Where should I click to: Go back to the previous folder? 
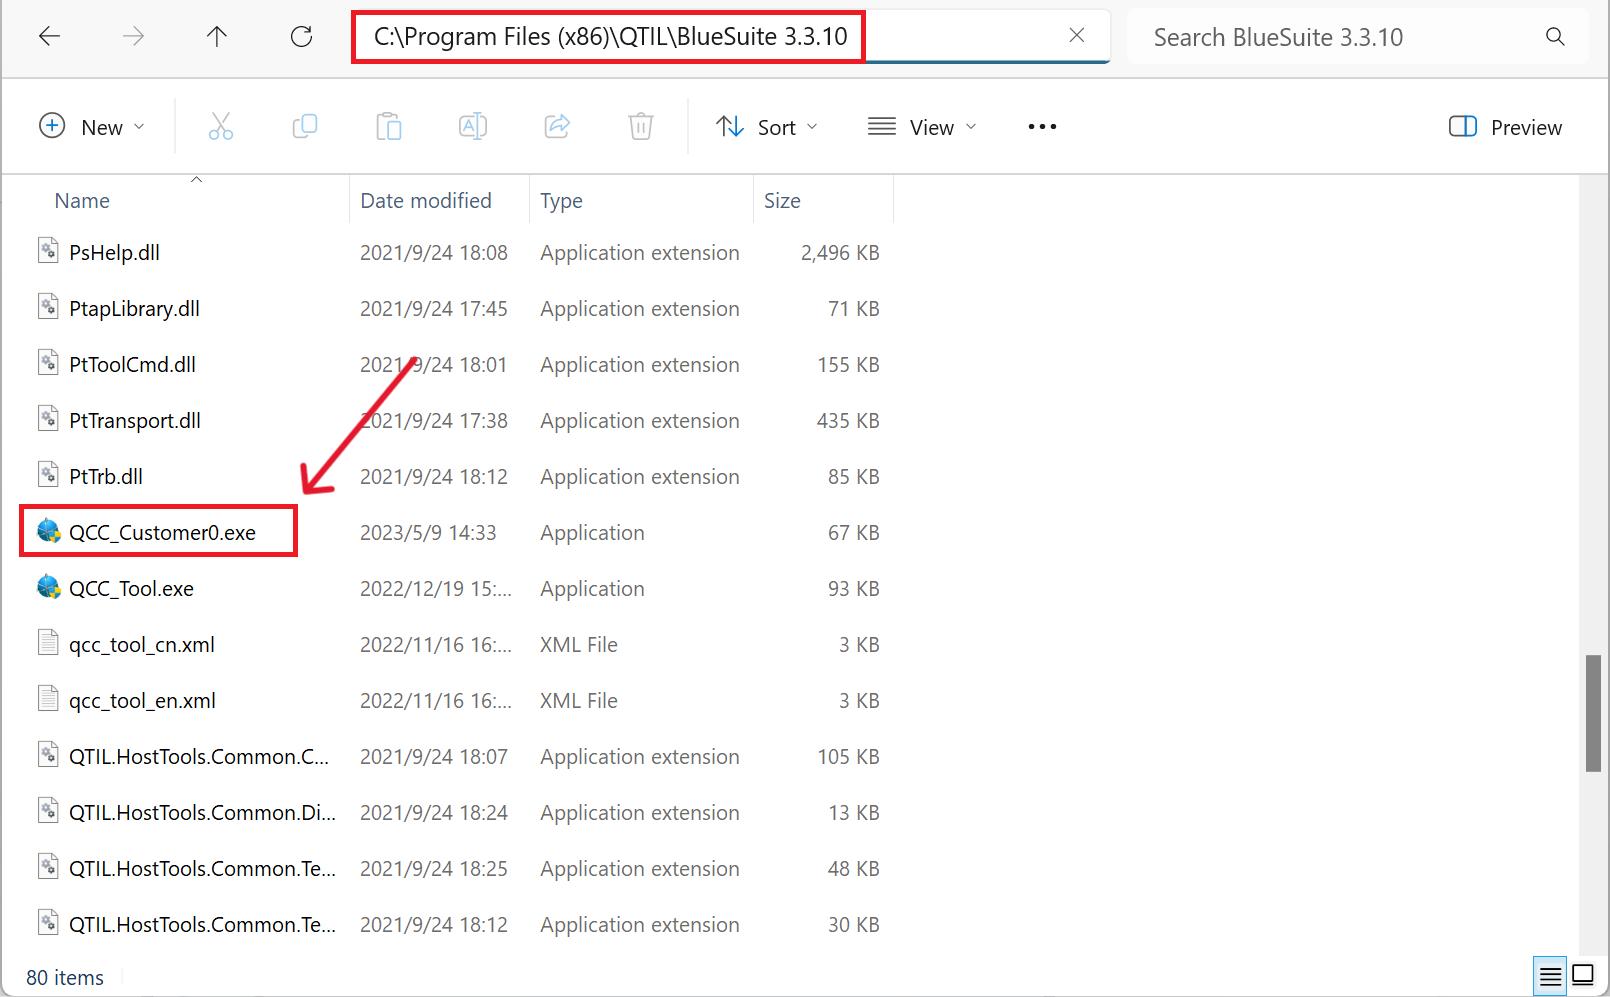[x=48, y=36]
